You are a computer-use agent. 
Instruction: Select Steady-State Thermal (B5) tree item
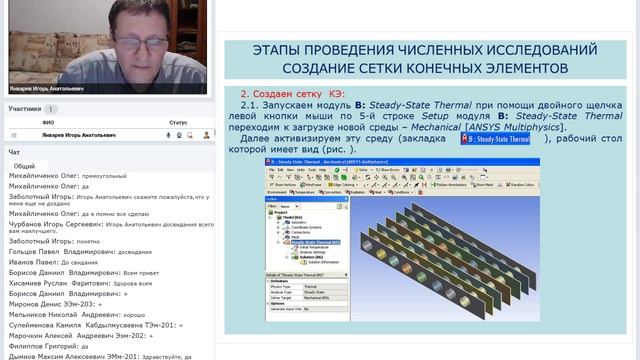[x=315, y=242]
